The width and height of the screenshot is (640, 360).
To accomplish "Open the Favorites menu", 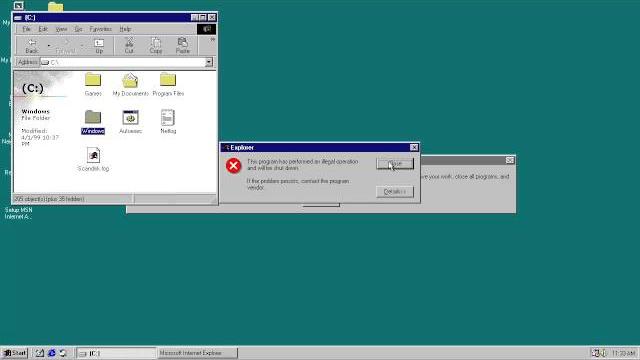I will point(100,29).
